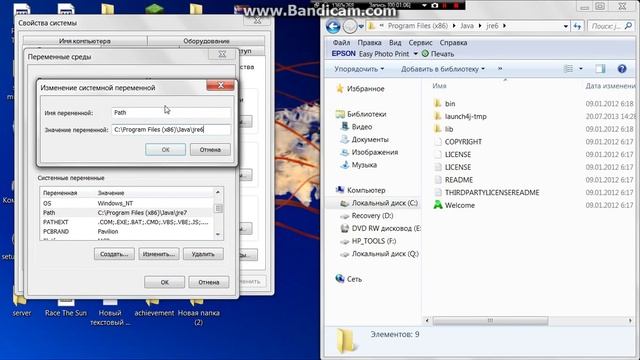This screenshot has width=640, height=360.
Task: Toggle the preview pane icon
Action: point(600,69)
